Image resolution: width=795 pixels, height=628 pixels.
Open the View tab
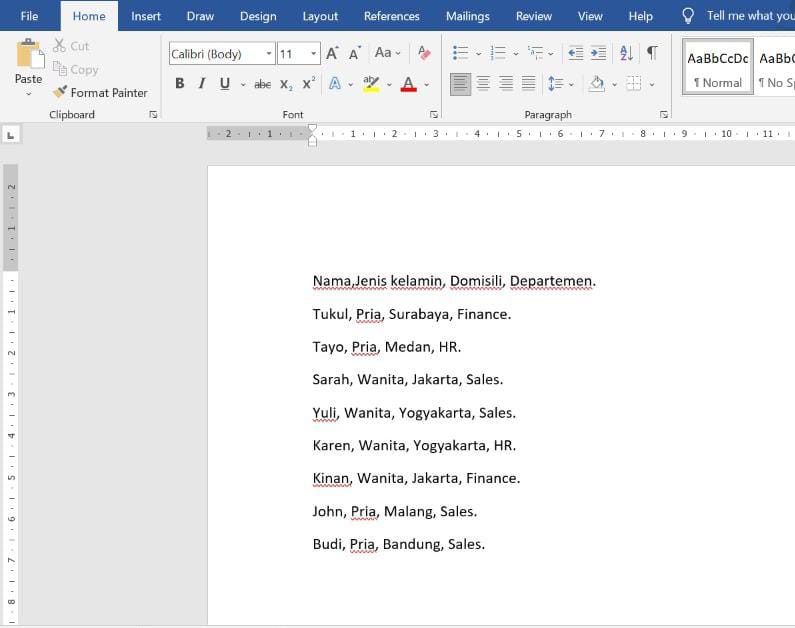(x=590, y=16)
